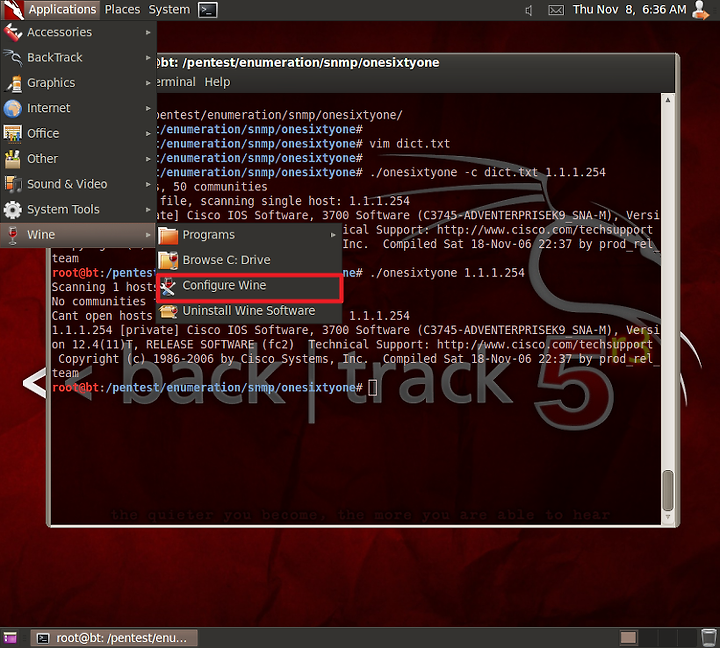Open the Terminal menu in terminal window

tap(176, 82)
